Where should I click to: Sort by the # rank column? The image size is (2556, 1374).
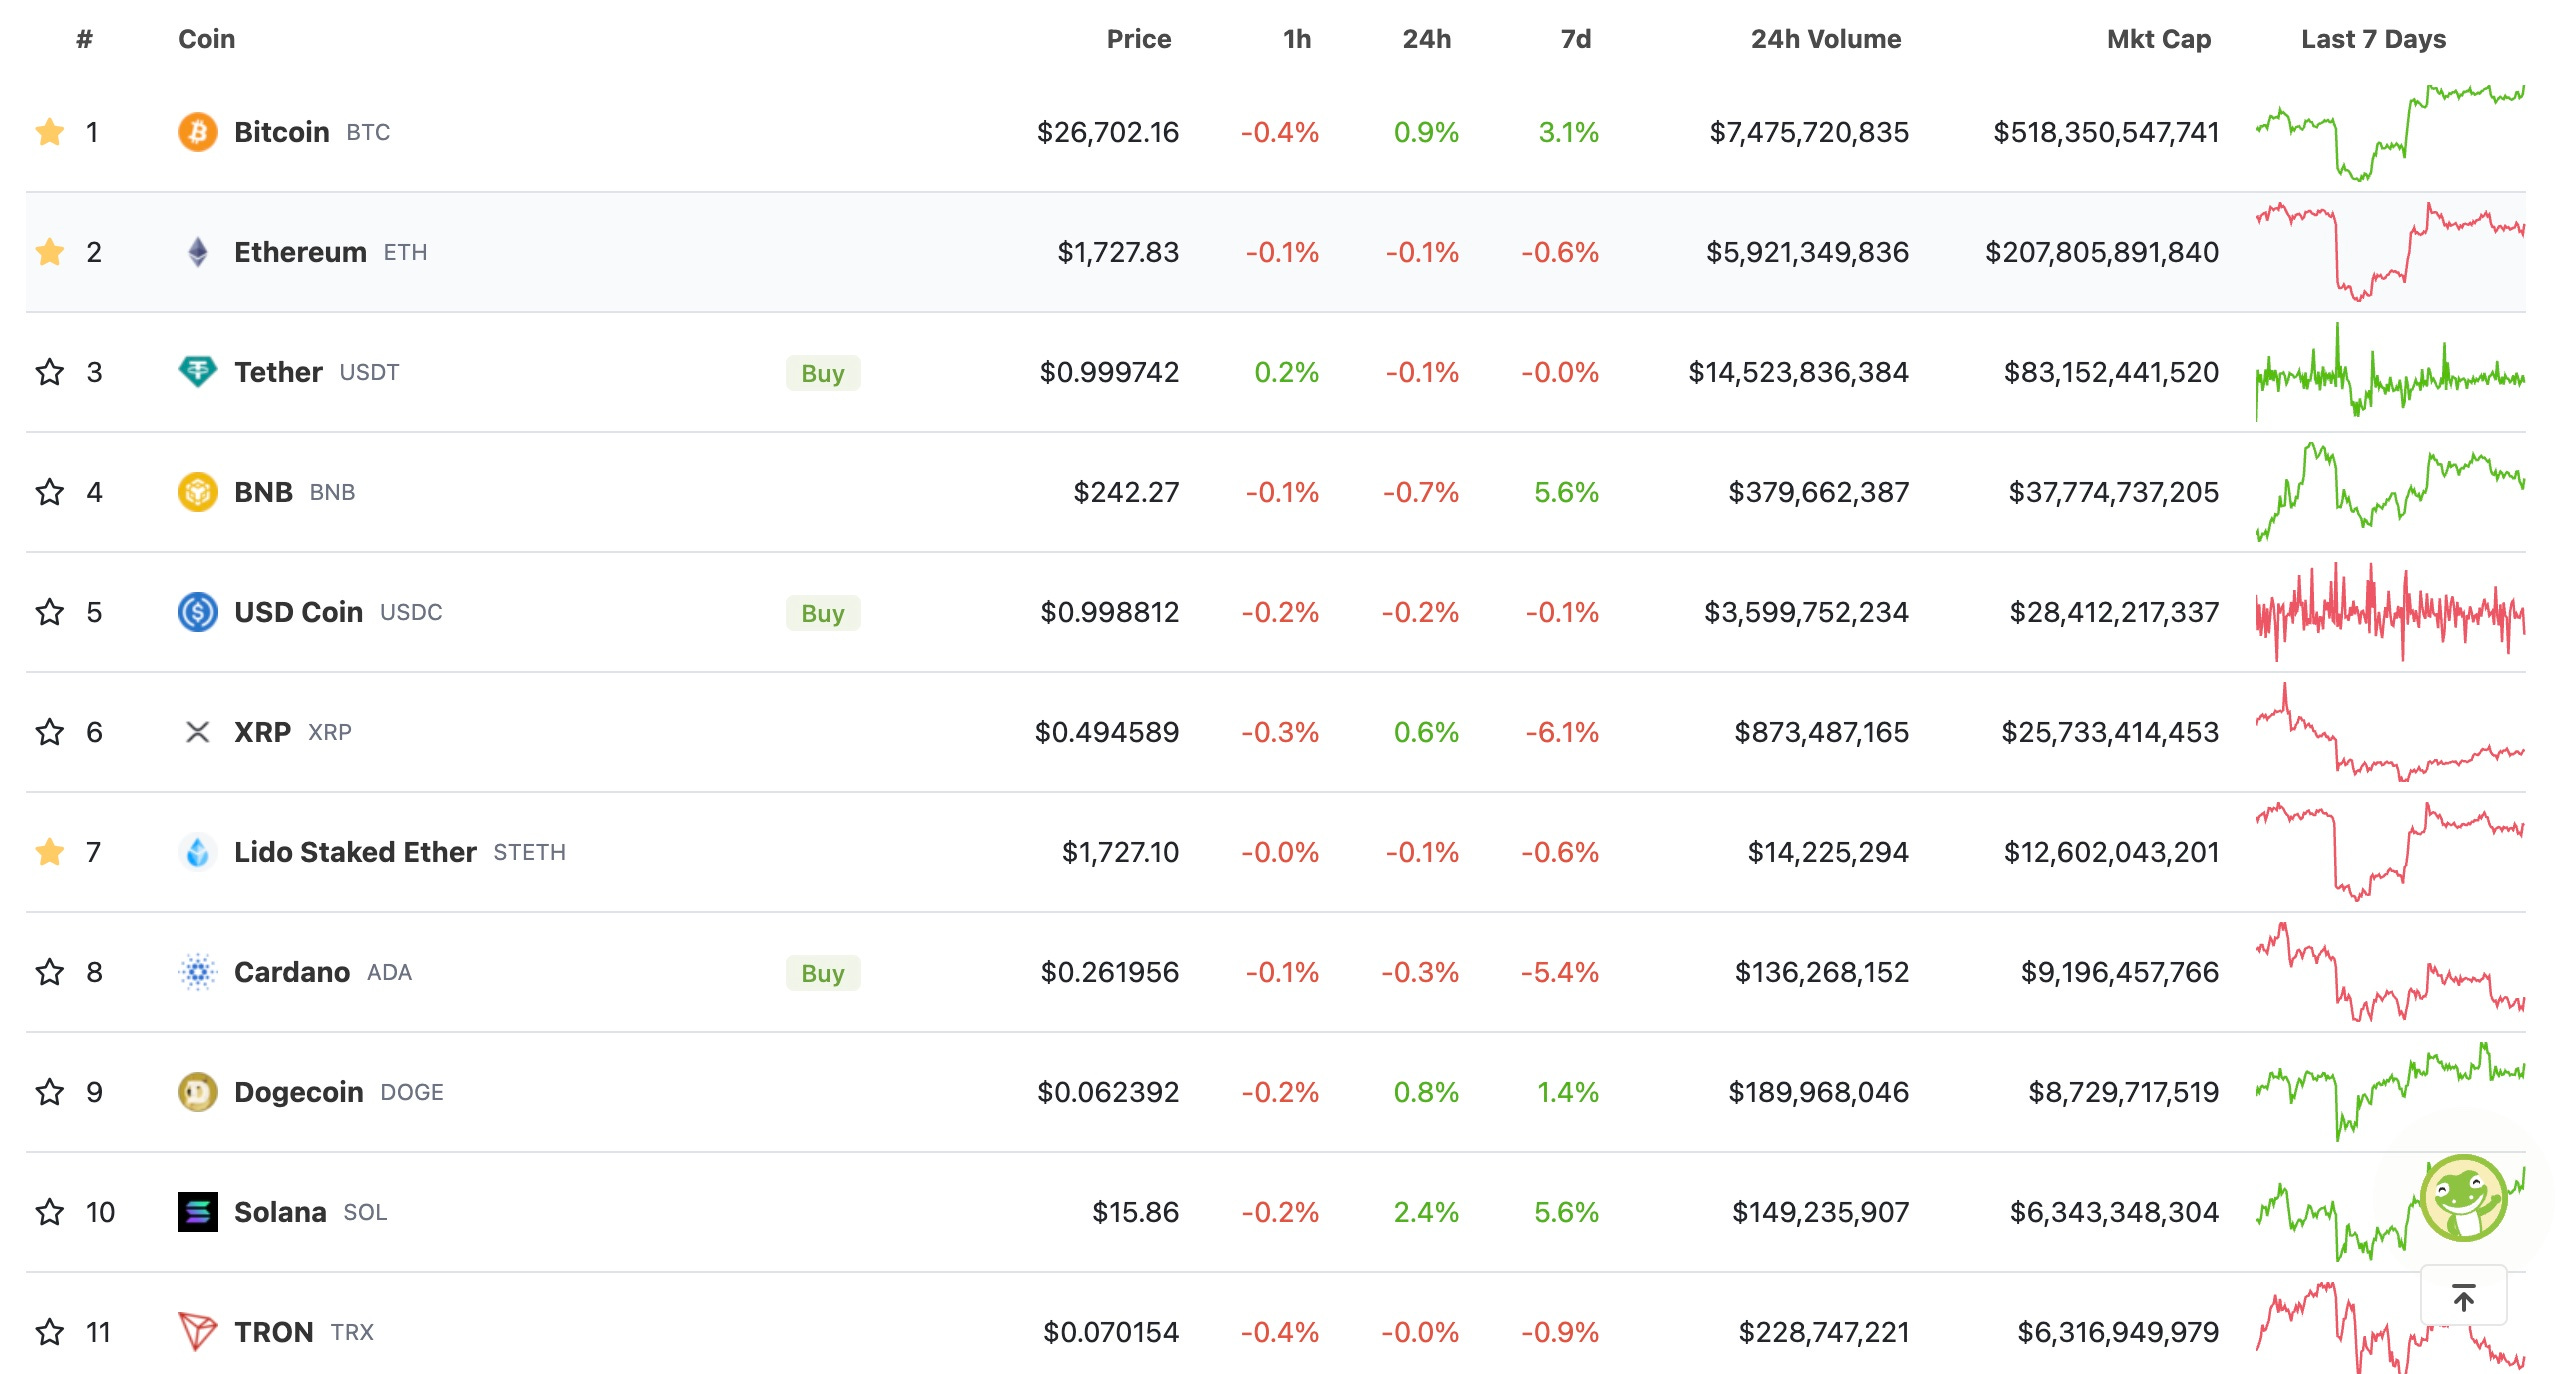[84, 39]
